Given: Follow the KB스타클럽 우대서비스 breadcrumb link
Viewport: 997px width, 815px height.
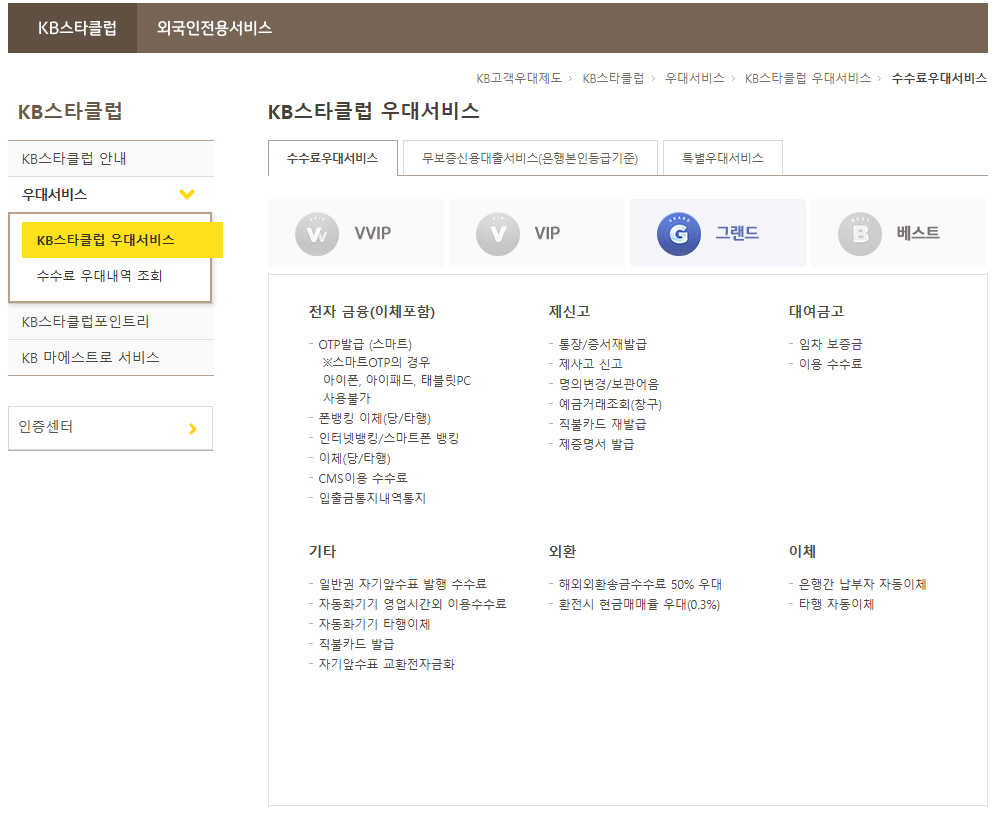Looking at the screenshot, I should point(808,78).
